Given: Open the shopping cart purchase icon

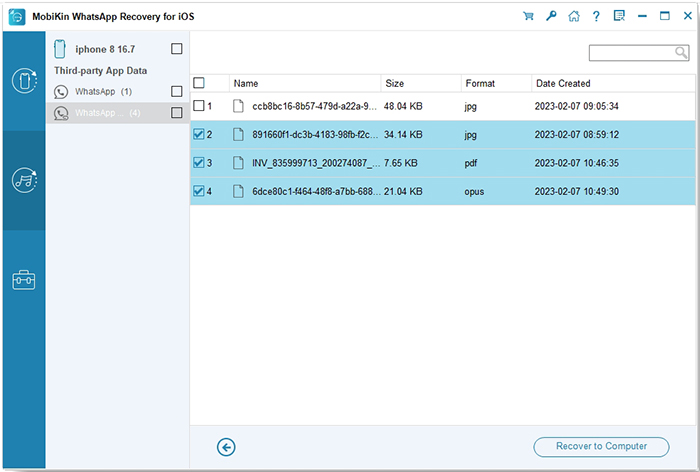Looking at the screenshot, I should coord(528,17).
